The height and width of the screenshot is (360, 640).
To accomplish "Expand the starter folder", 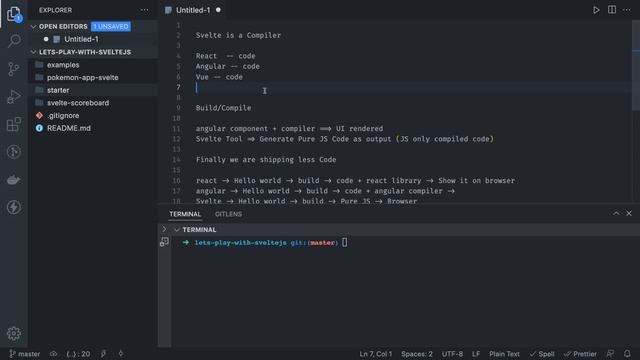I will tap(58, 90).
